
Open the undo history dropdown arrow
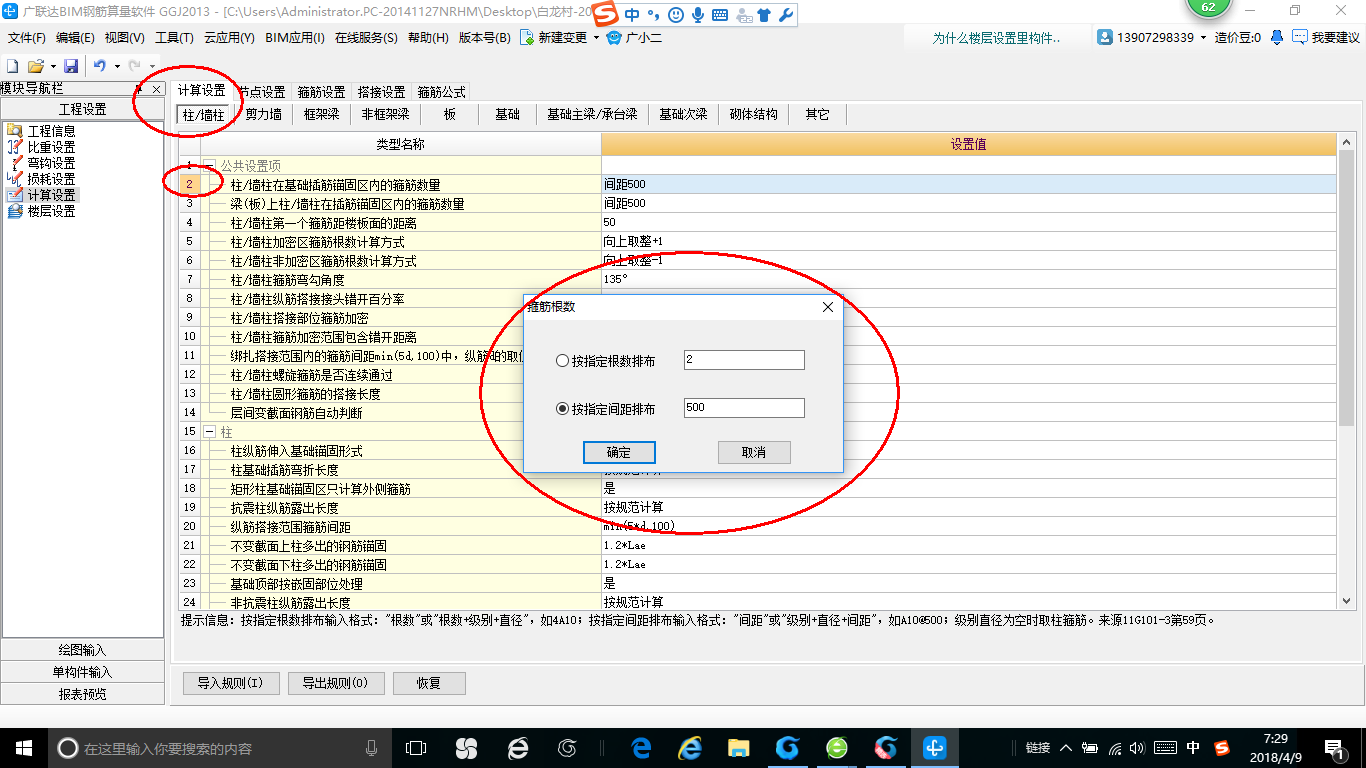[116, 66]
